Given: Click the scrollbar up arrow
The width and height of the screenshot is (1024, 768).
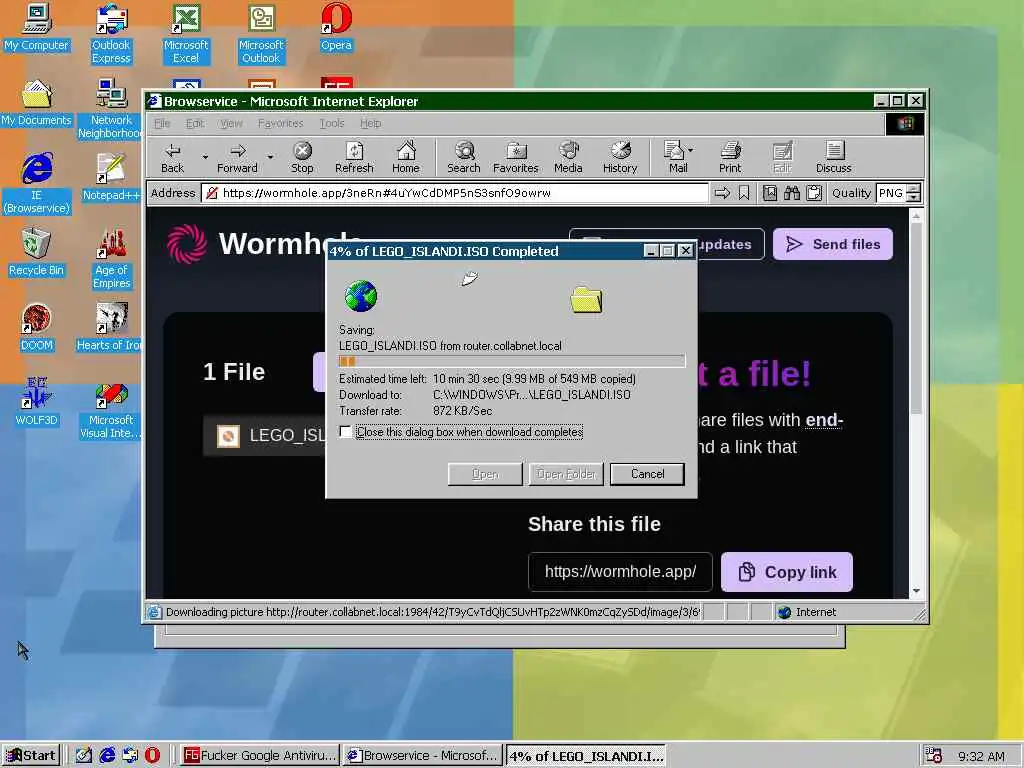Looking at the screenshot, I should (916, 216).
